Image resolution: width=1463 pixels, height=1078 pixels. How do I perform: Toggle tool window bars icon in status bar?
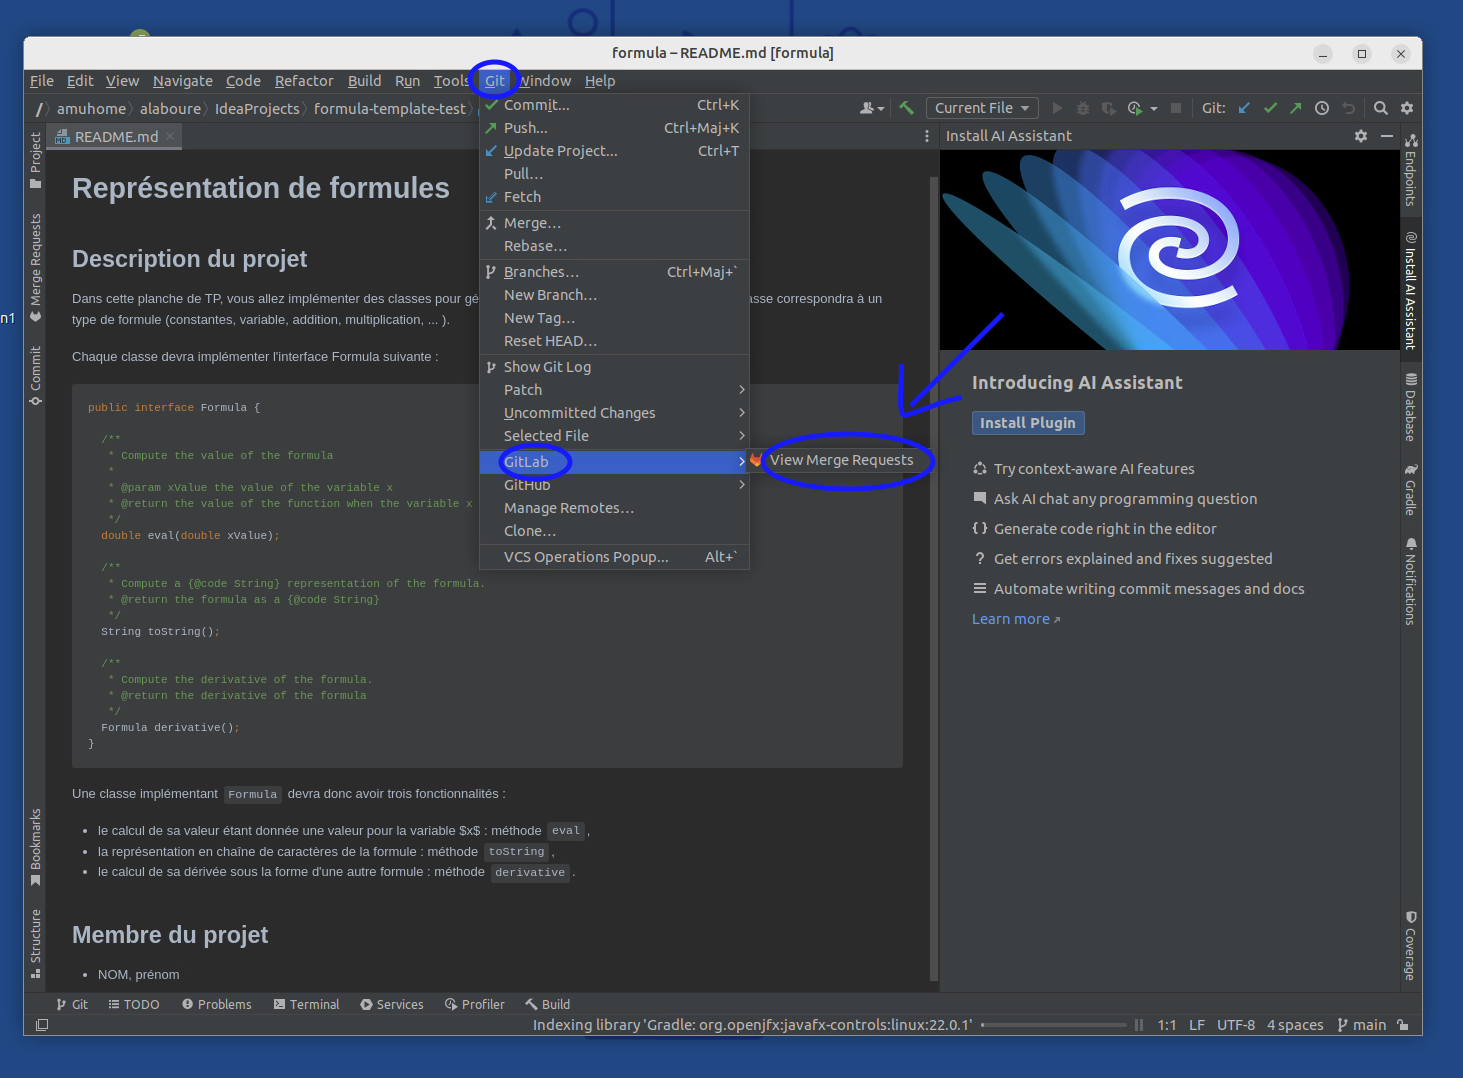click(x=42, y=1025)
